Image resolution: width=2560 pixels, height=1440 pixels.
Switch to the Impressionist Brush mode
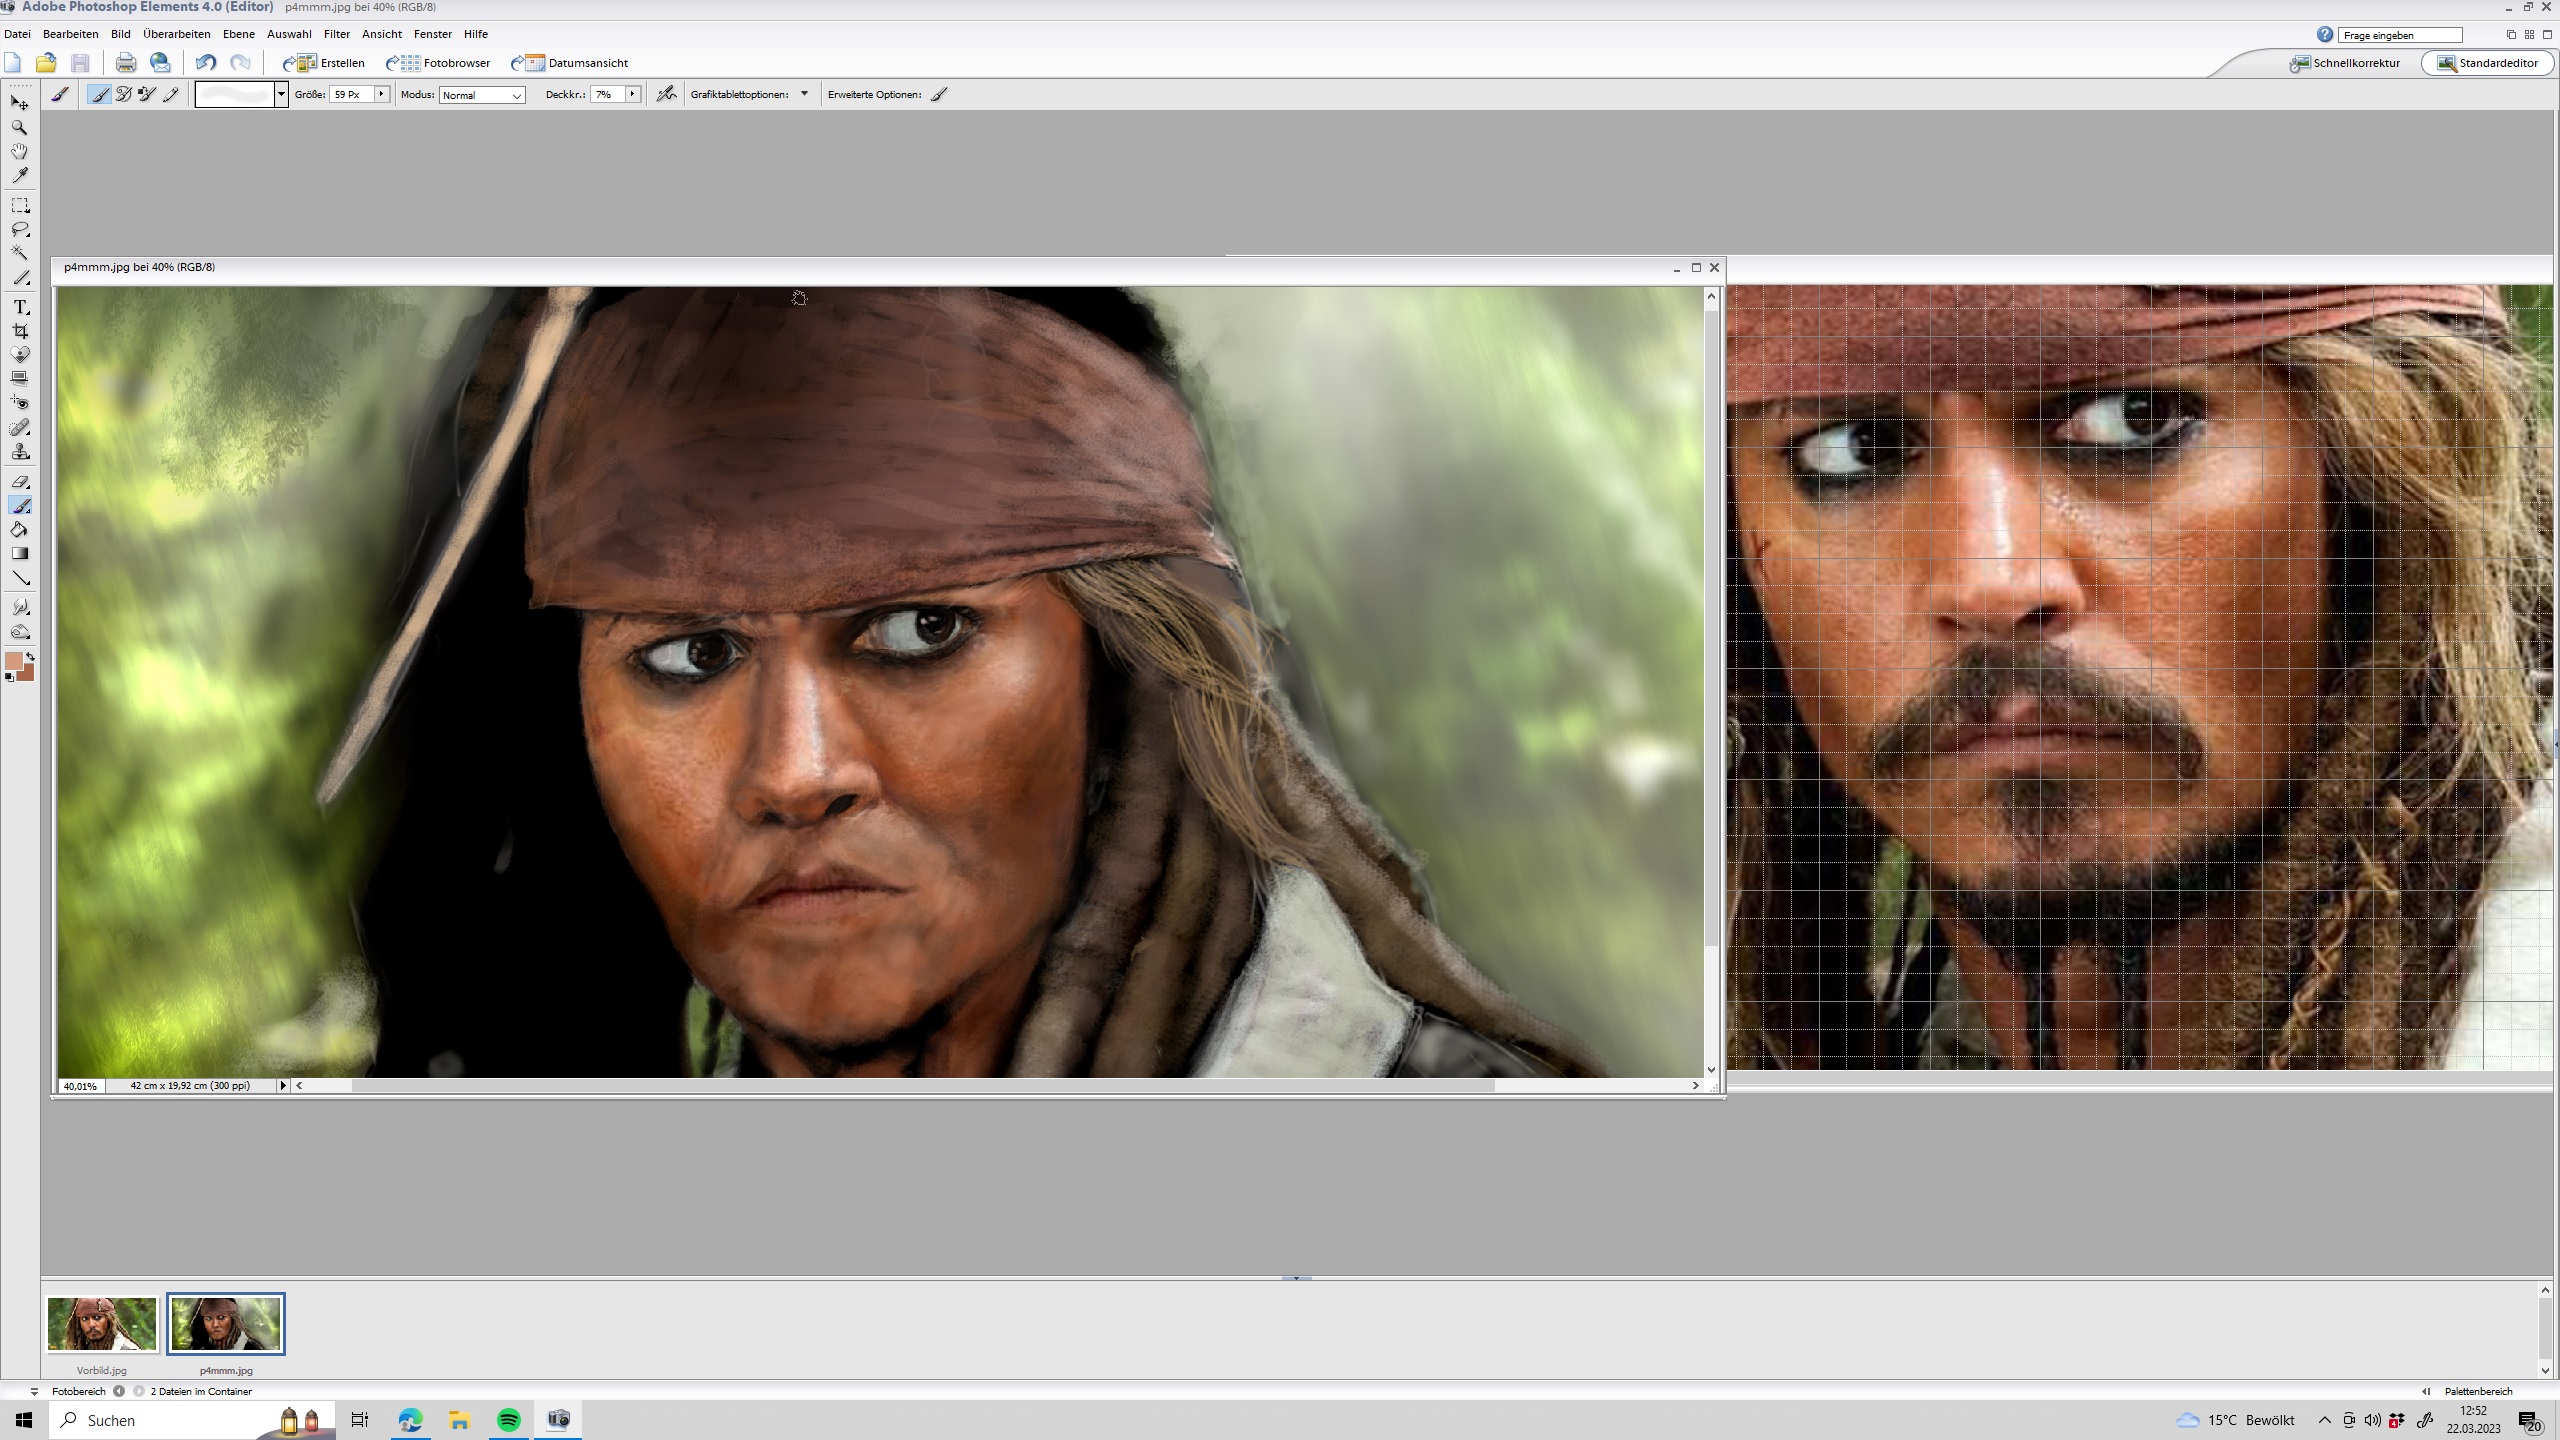pos(123,94)
